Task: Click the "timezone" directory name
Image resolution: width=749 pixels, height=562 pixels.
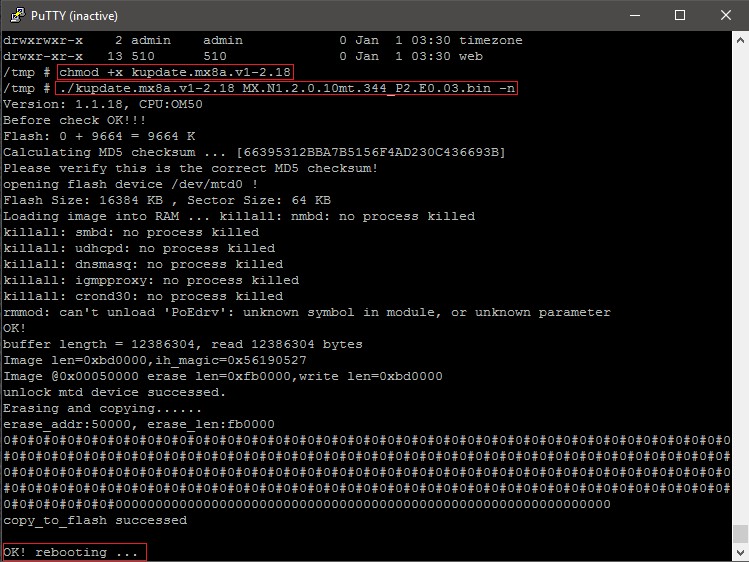Action: (x=490, y=40)
